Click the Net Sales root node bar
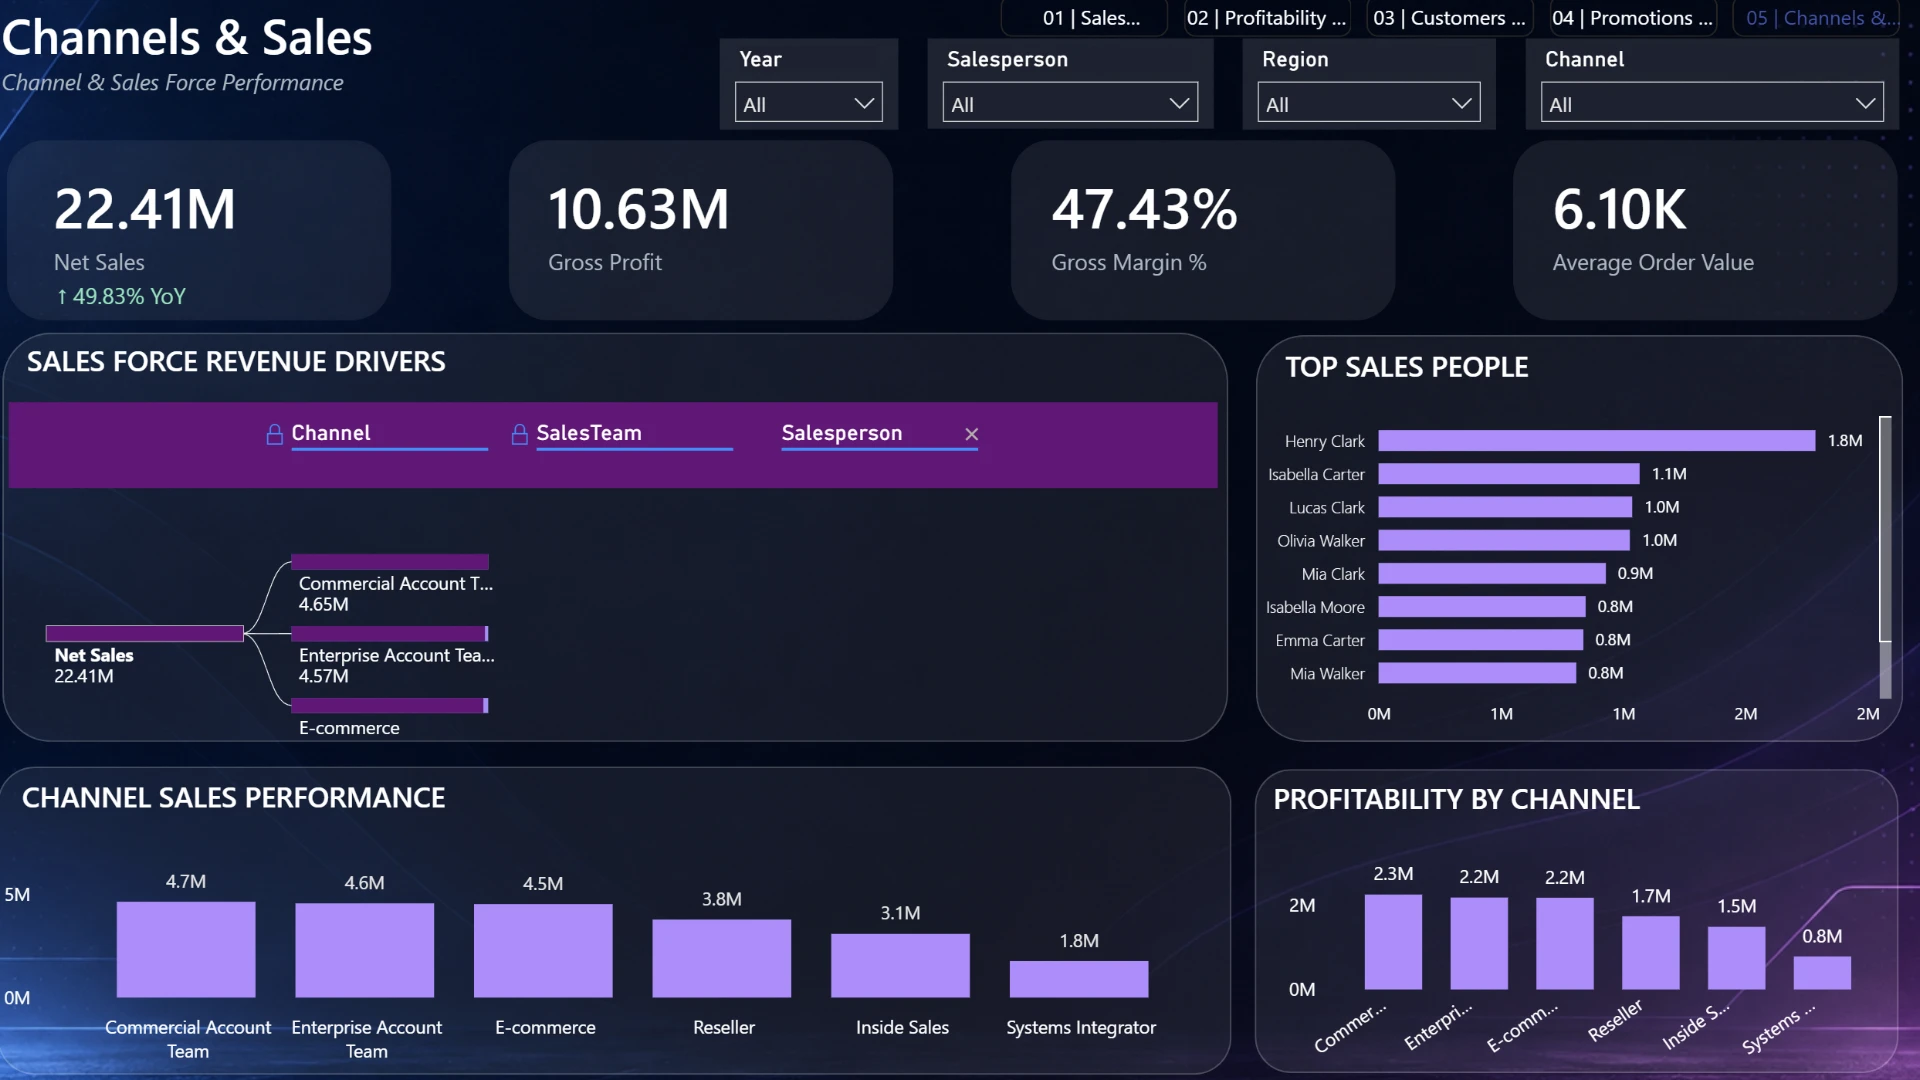 (x=145, y=633)
